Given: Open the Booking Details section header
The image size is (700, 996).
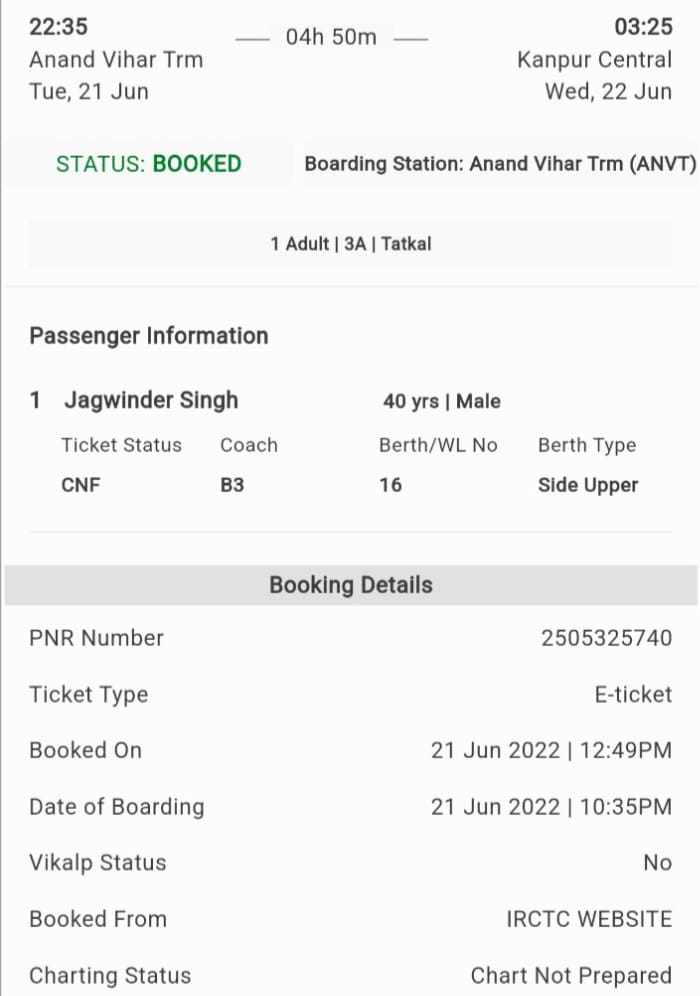Looking at the screenshot, I should (351, 585).
